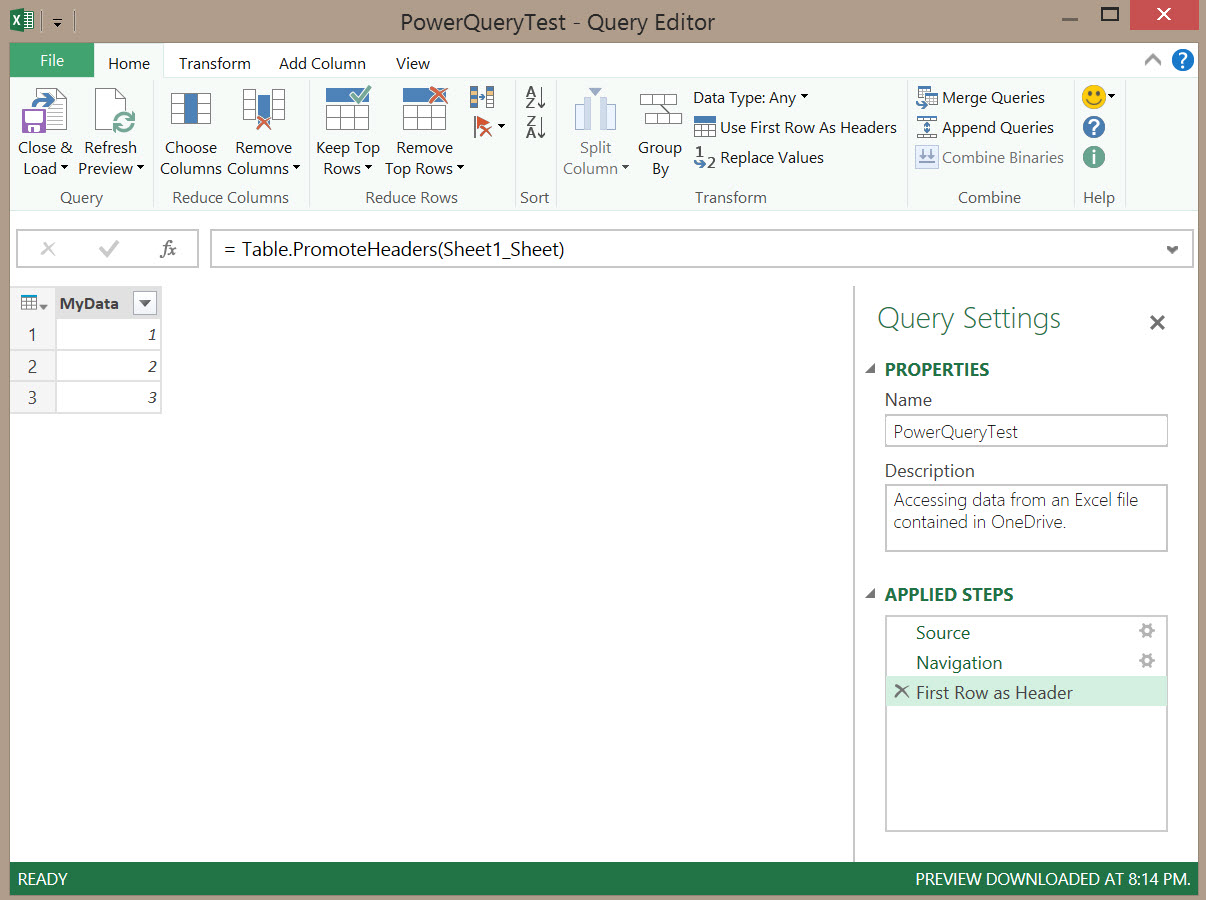Screen dimensions: 1206x900
Task: Click the Name field containing PowerQueryTest
Action: [x=1026, y=431]
